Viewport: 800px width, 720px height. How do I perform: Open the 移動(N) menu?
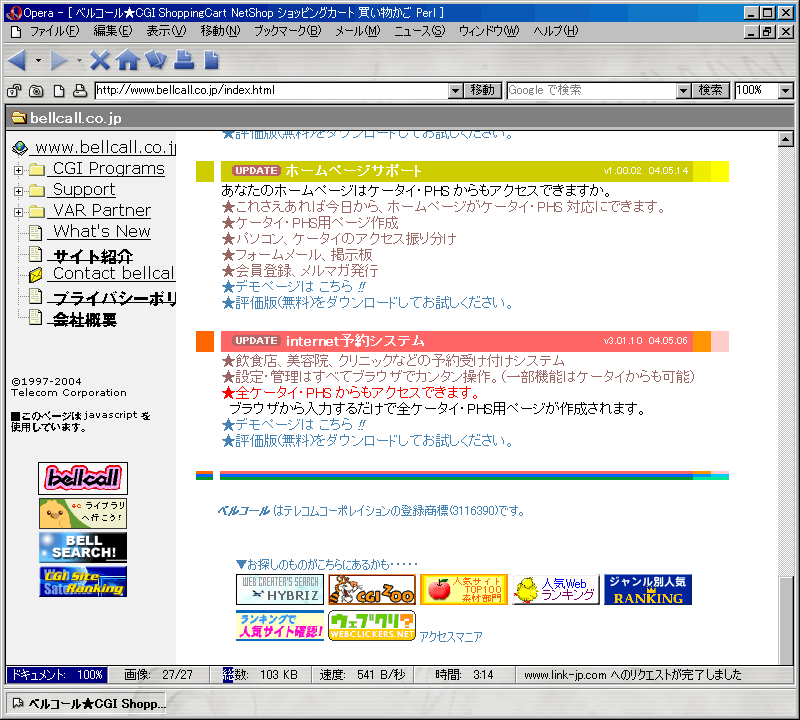tap(220, 31)
